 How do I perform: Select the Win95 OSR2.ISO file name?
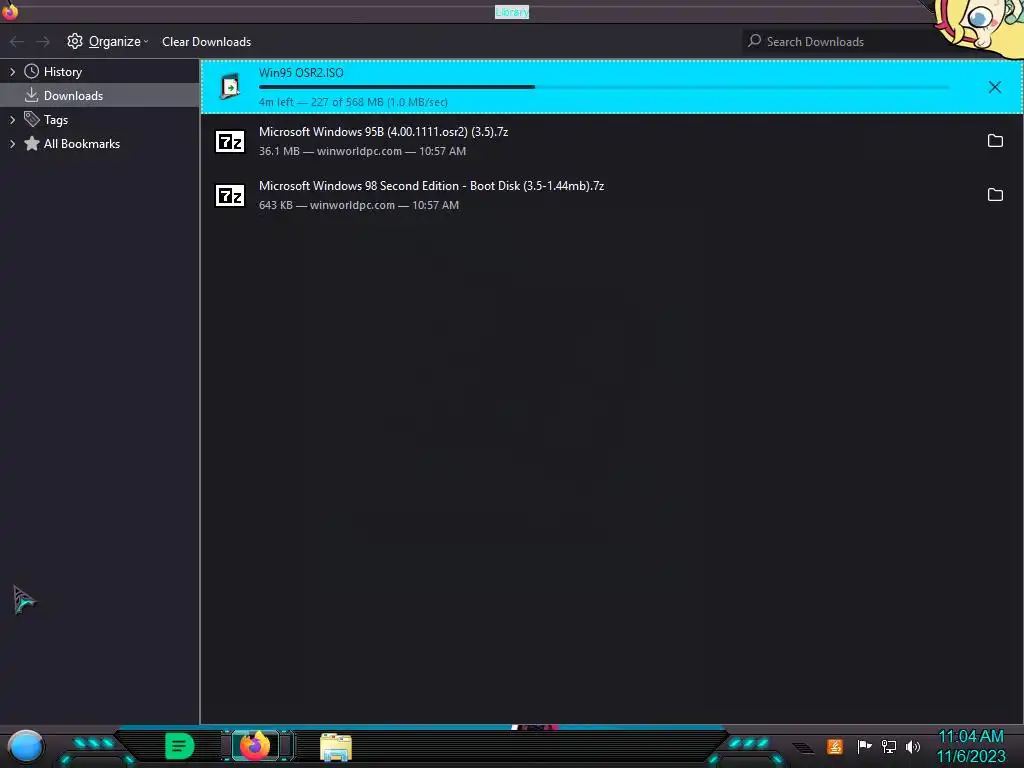click(301, 73)
